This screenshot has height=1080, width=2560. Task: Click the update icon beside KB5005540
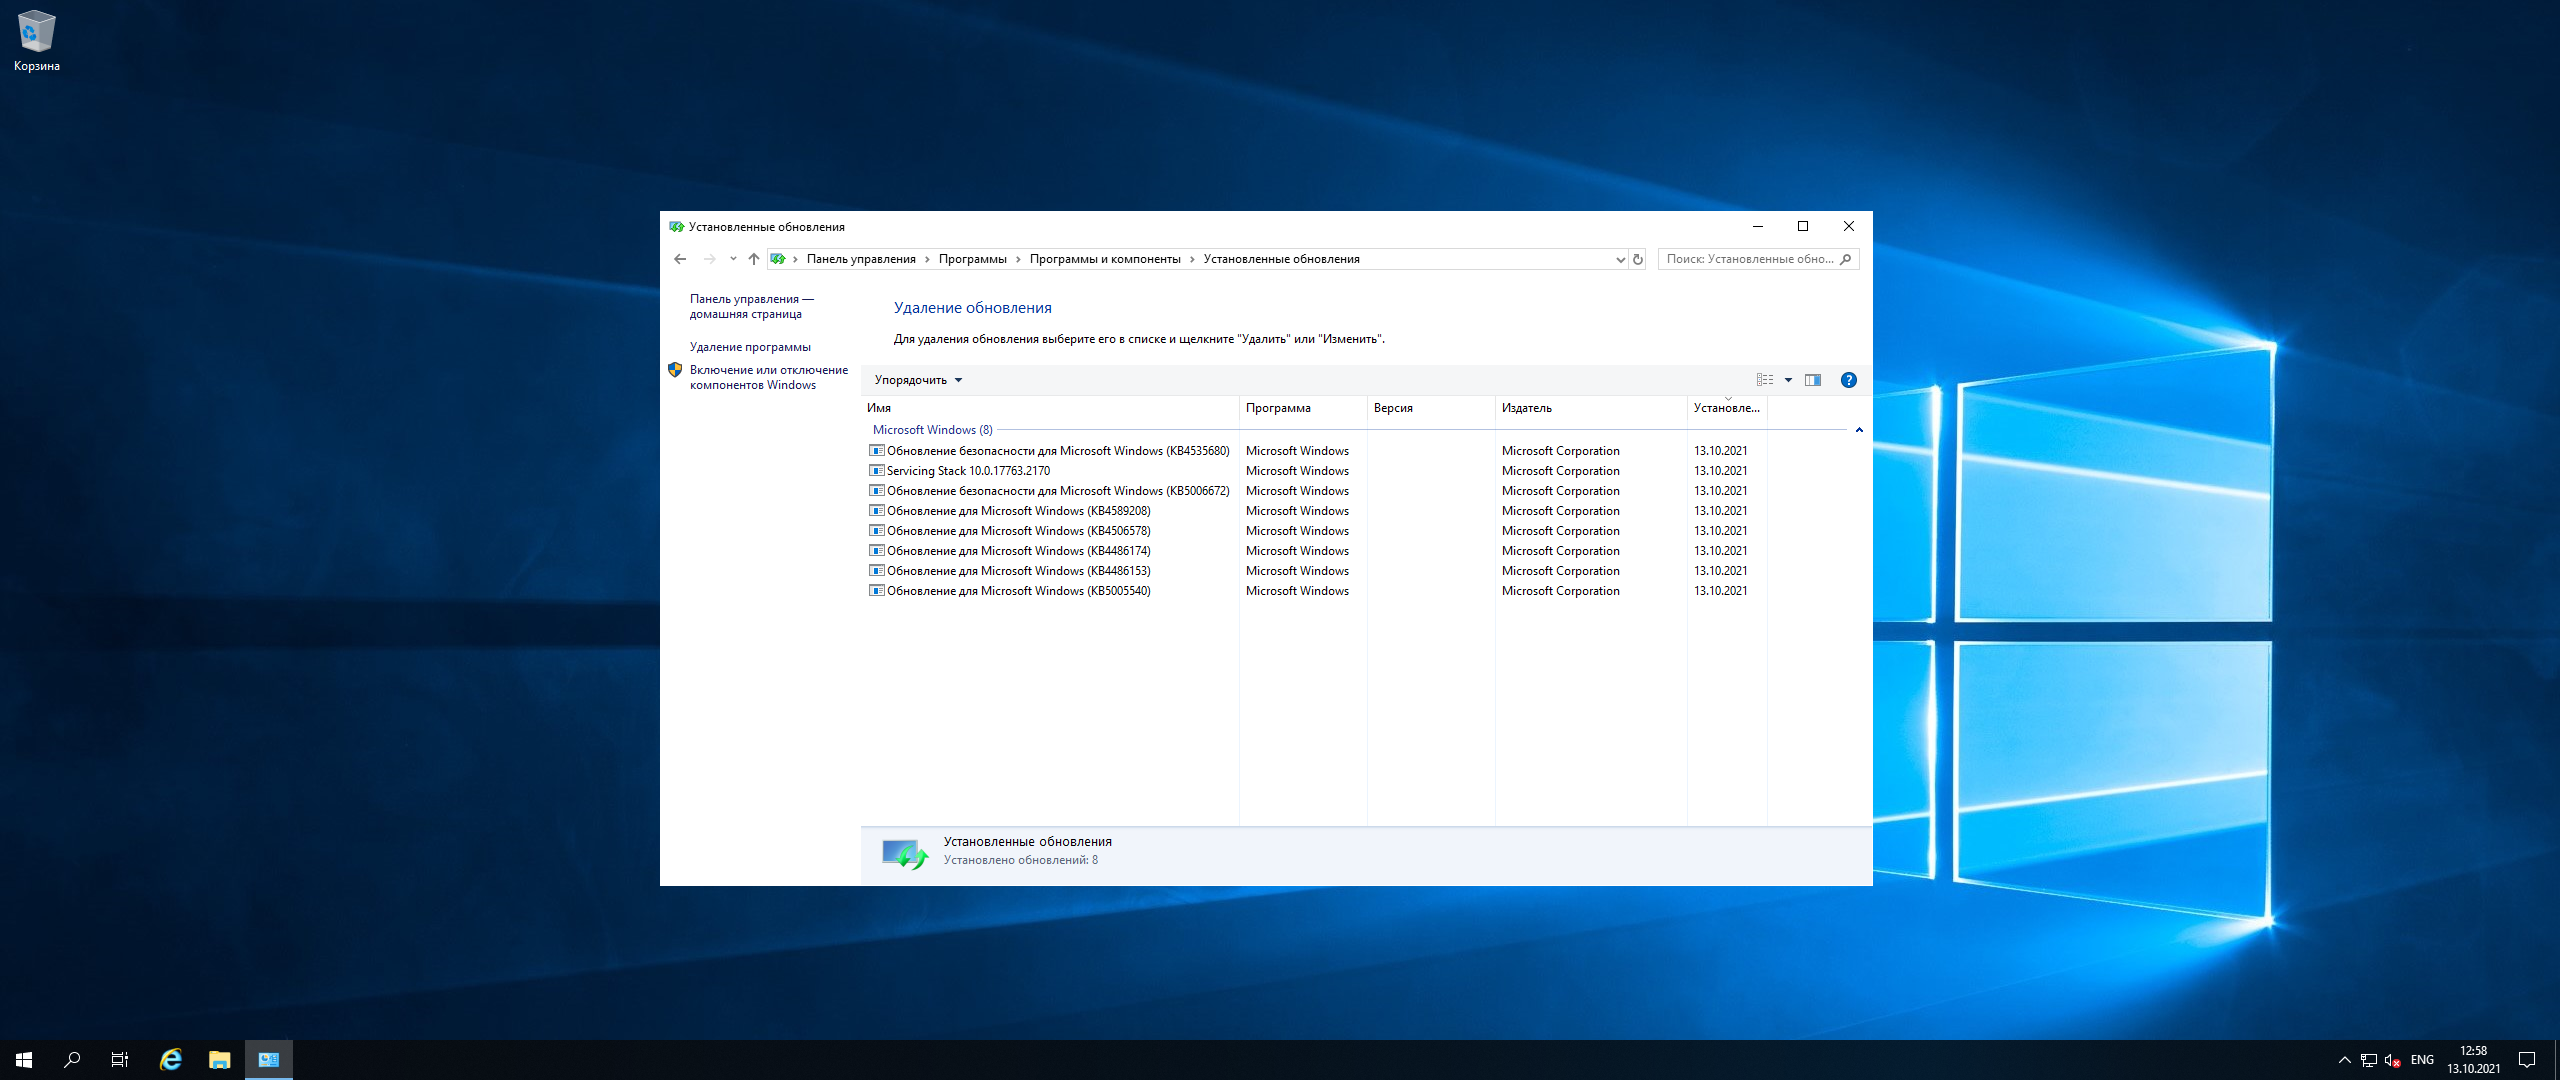[877, 591]
